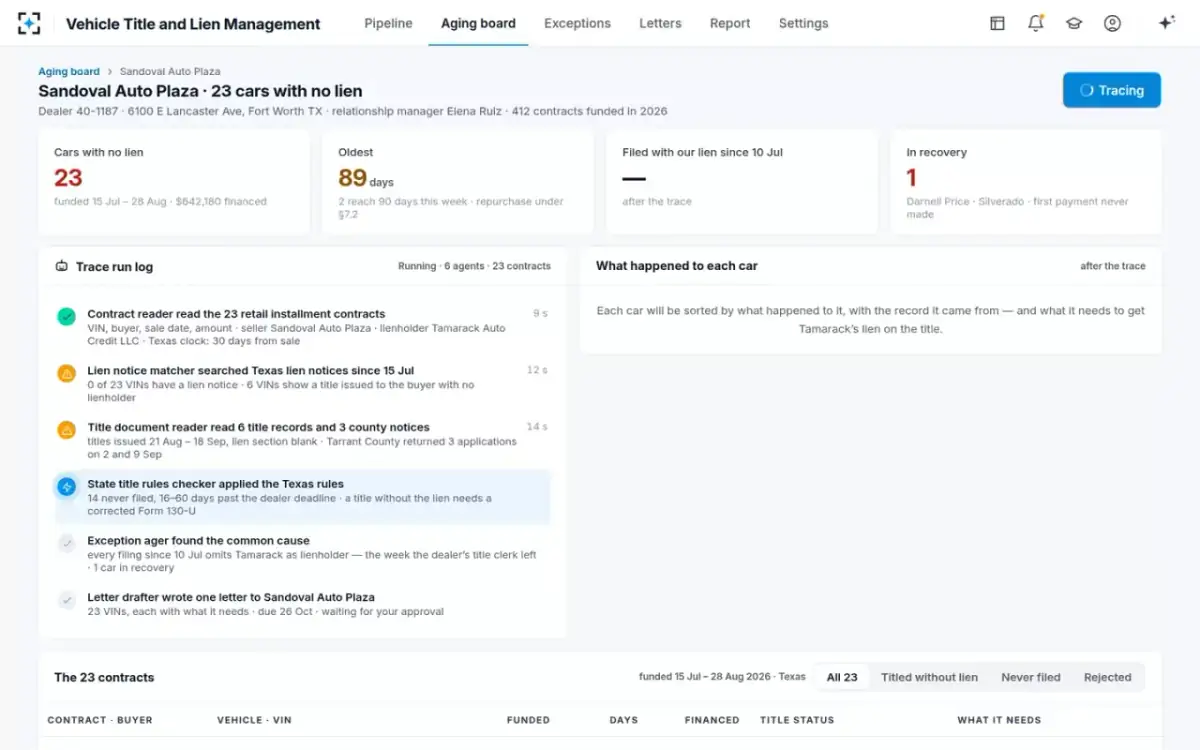Click the TITLE STATUS column header
Viewport: 1200px width, 750px height.
pos(797,720)
